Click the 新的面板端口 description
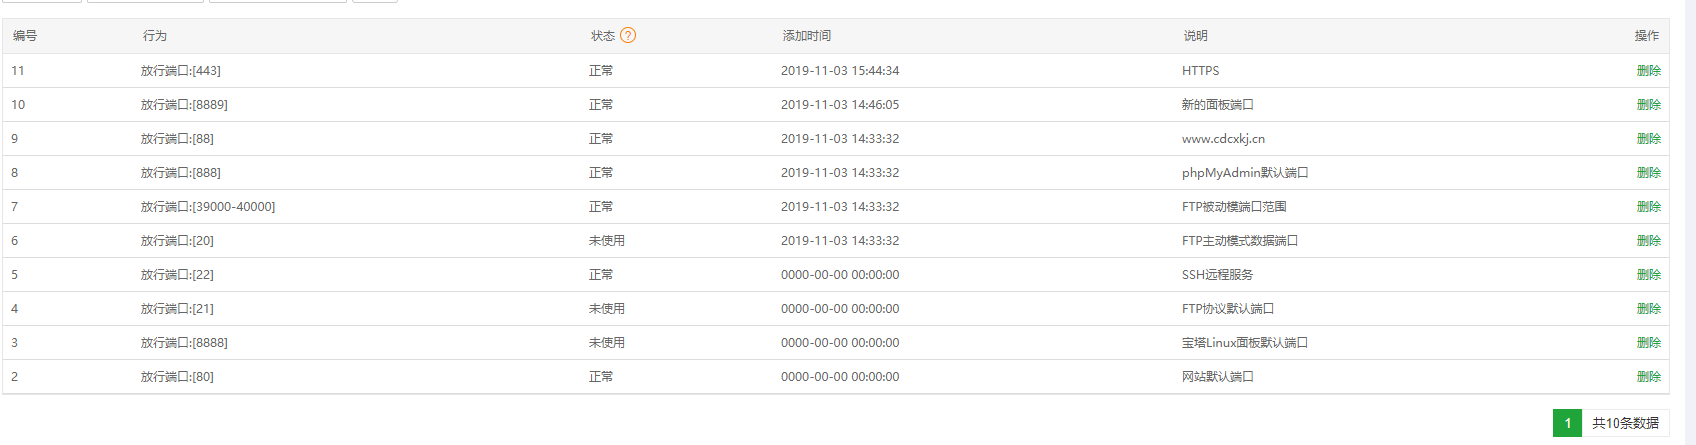The height and width of the screenshot is (445, 1696). coord(1217,105)
